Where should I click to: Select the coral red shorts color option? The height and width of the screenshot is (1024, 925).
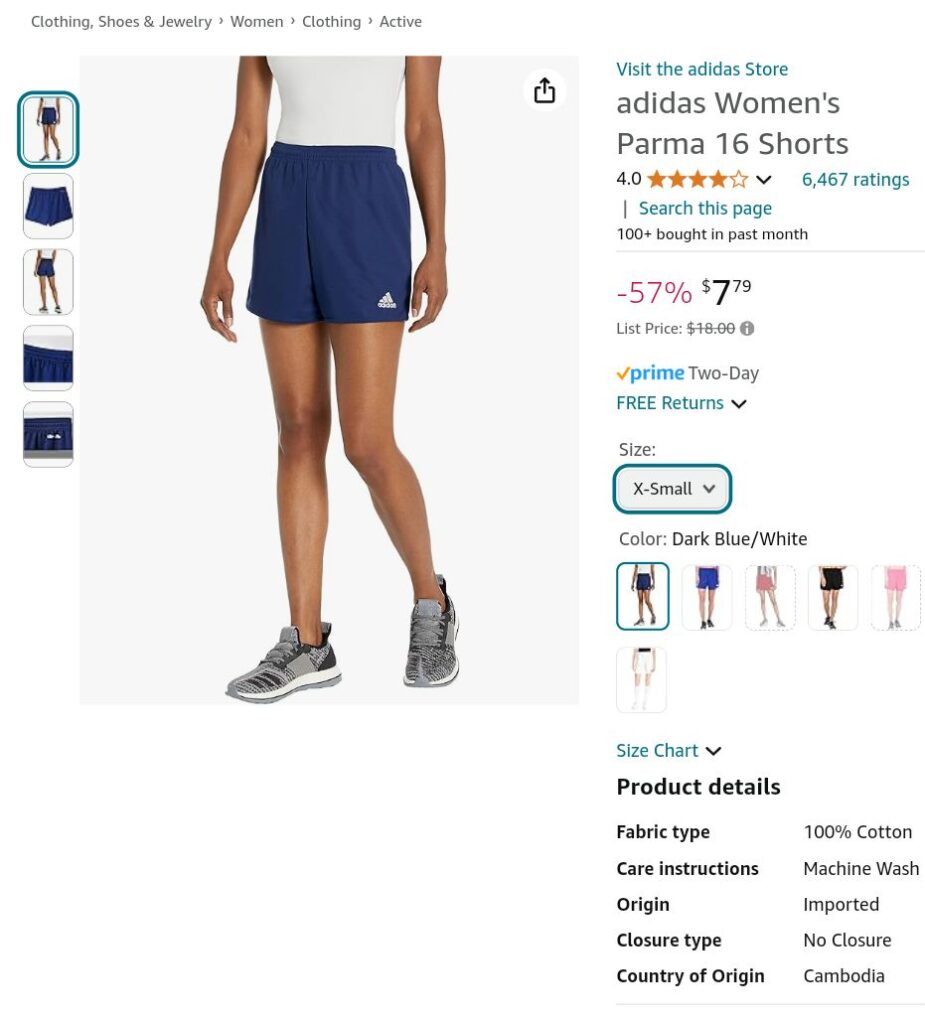[x=770, y=597]
